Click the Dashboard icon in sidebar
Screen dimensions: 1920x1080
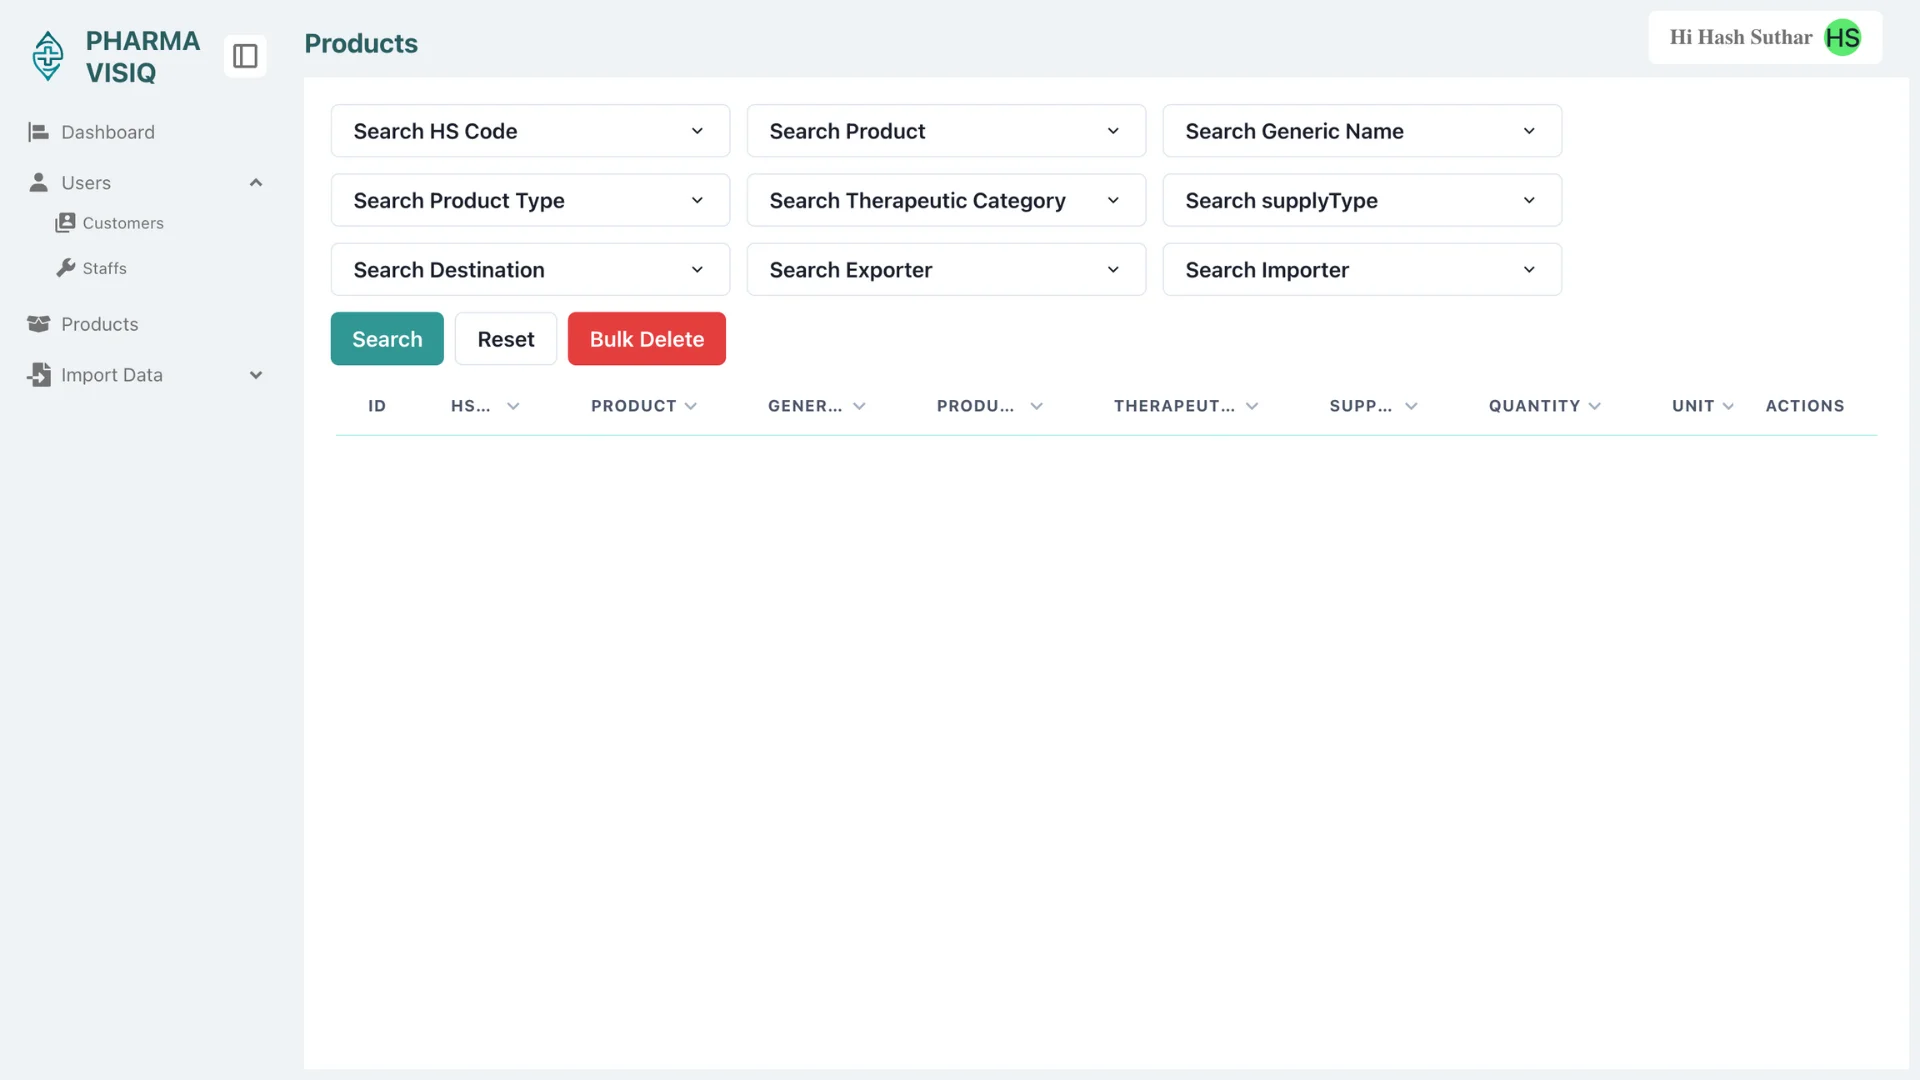click(x=38, y=132)
